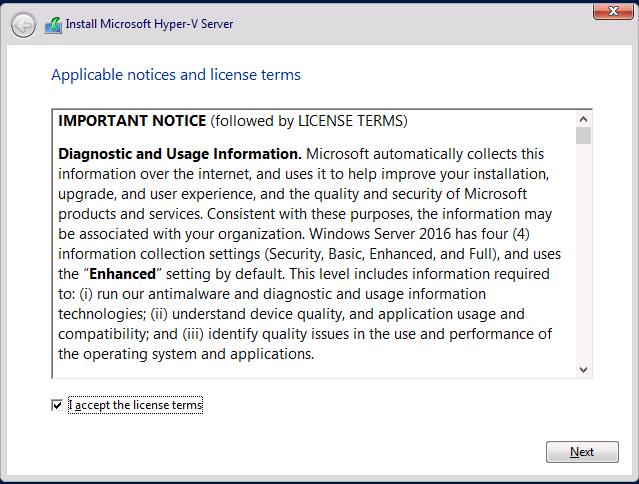Click the "Install Microsoft Hyper-V Server" title
The height and width of the screenshot is (484, 639).
pyautogui.click(x=149, y=24)
